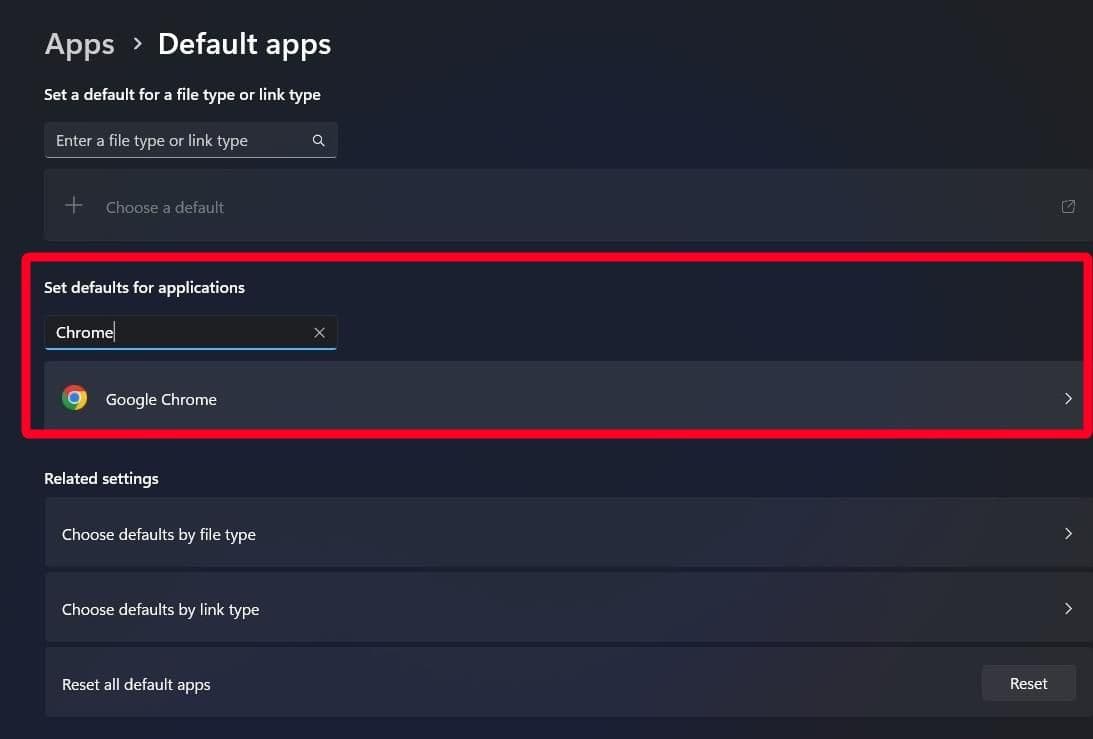
Task: Click the X icon to clear Chrome search
Action: coord(319,332)
